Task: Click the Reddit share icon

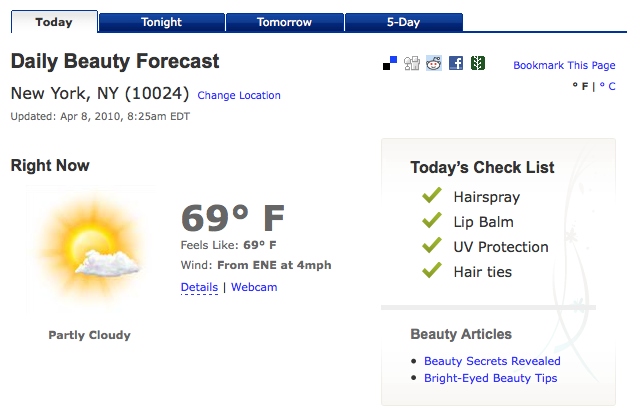Action: pos(434,64)
